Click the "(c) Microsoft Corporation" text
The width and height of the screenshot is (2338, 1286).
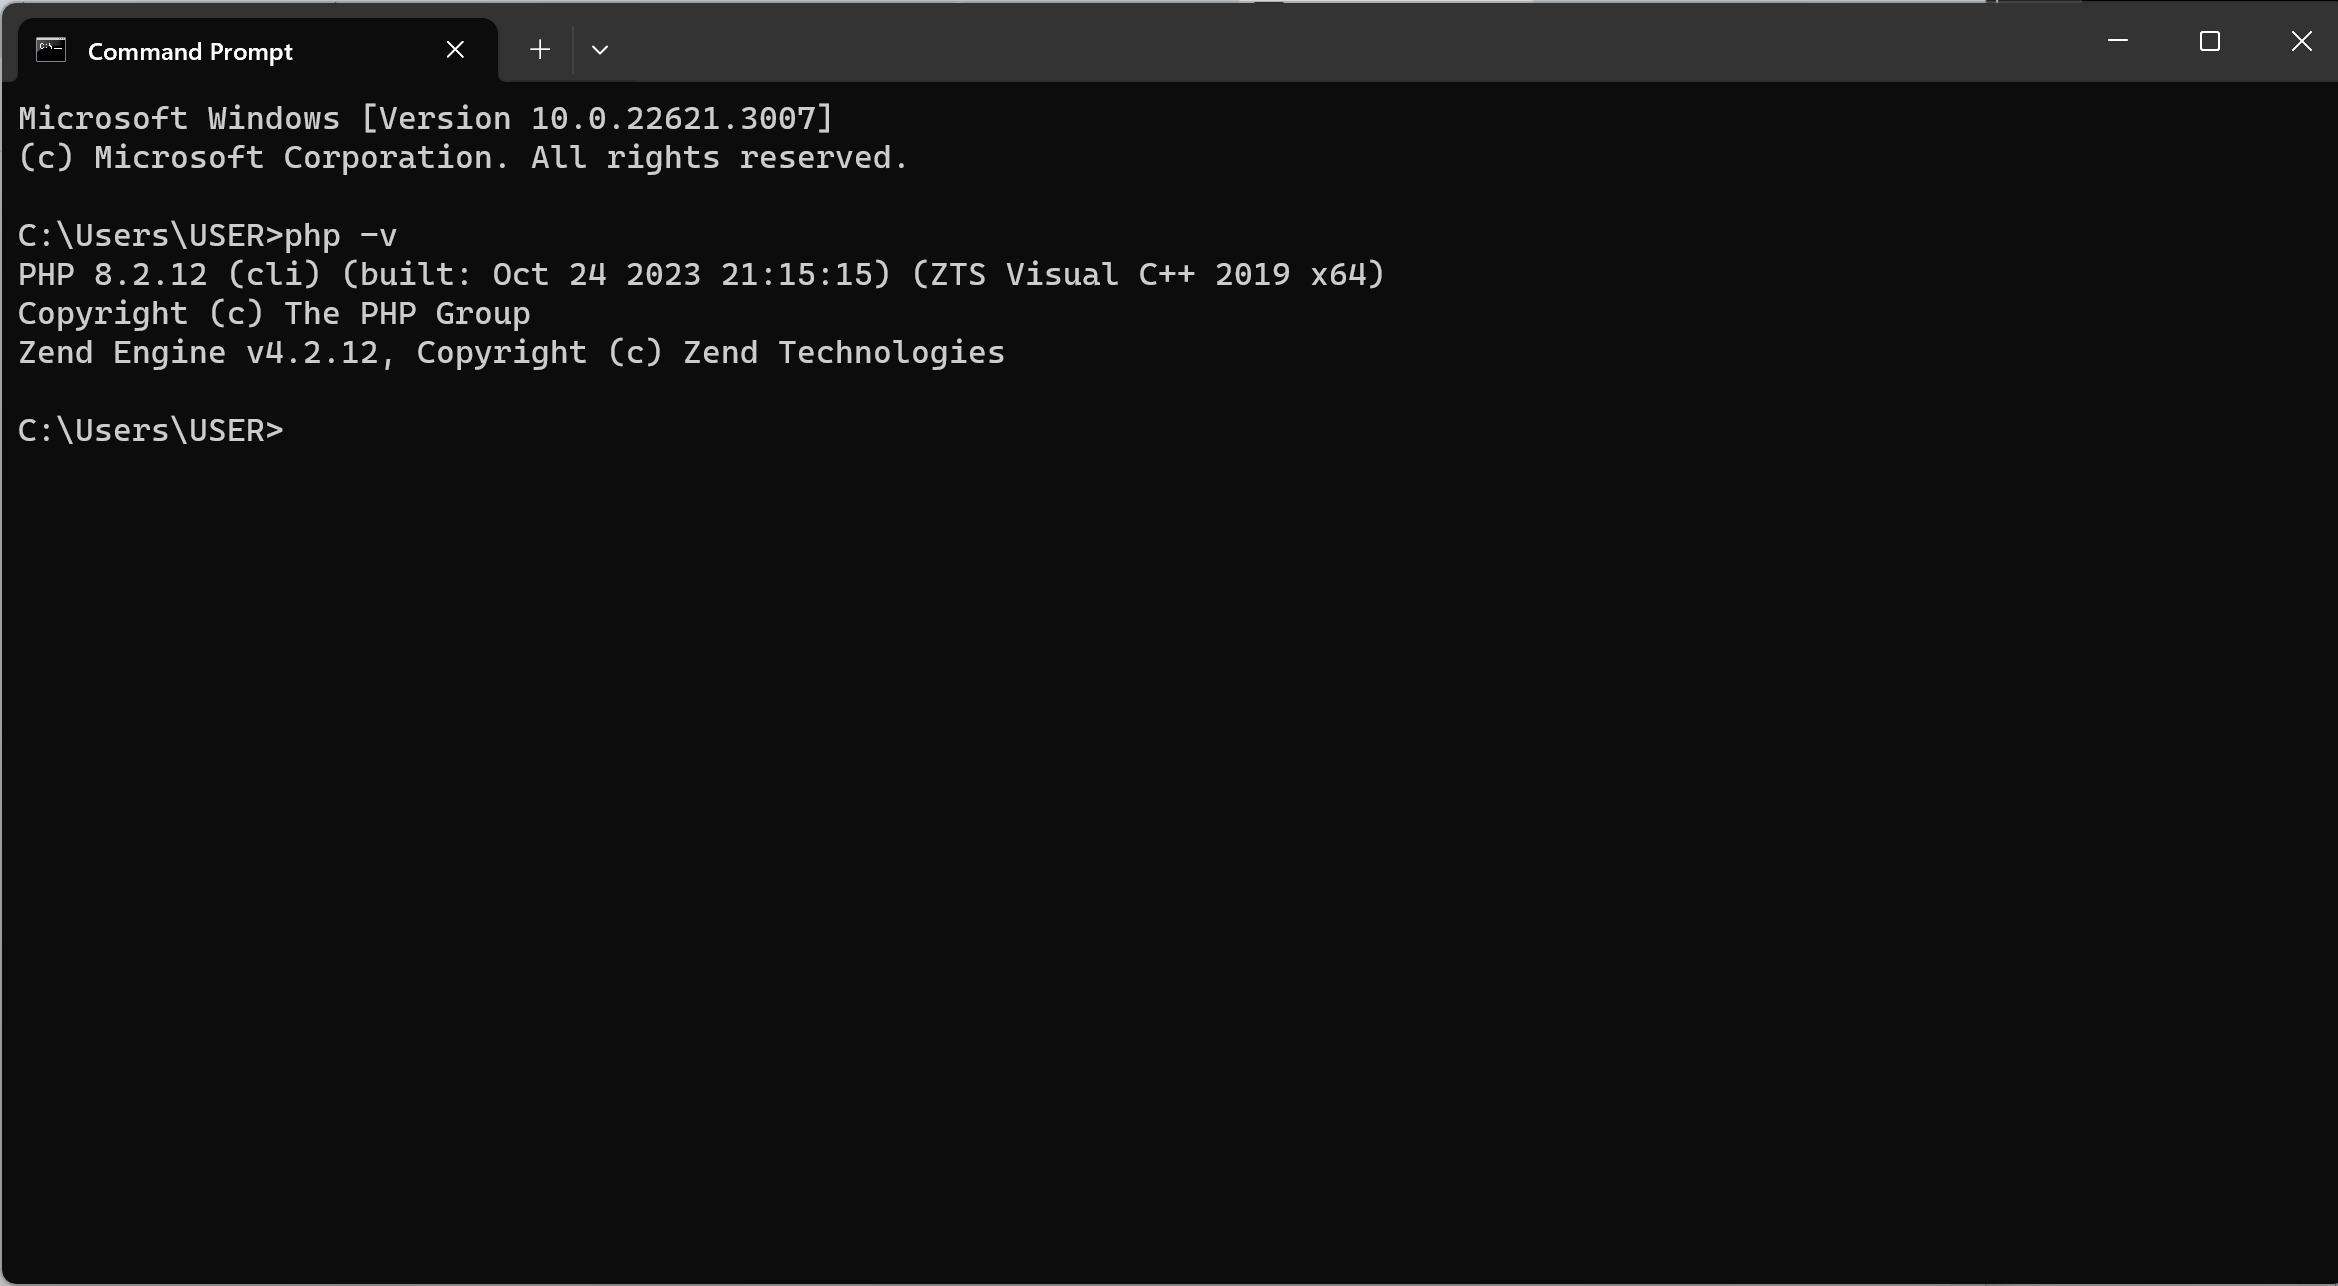[255, 158]
